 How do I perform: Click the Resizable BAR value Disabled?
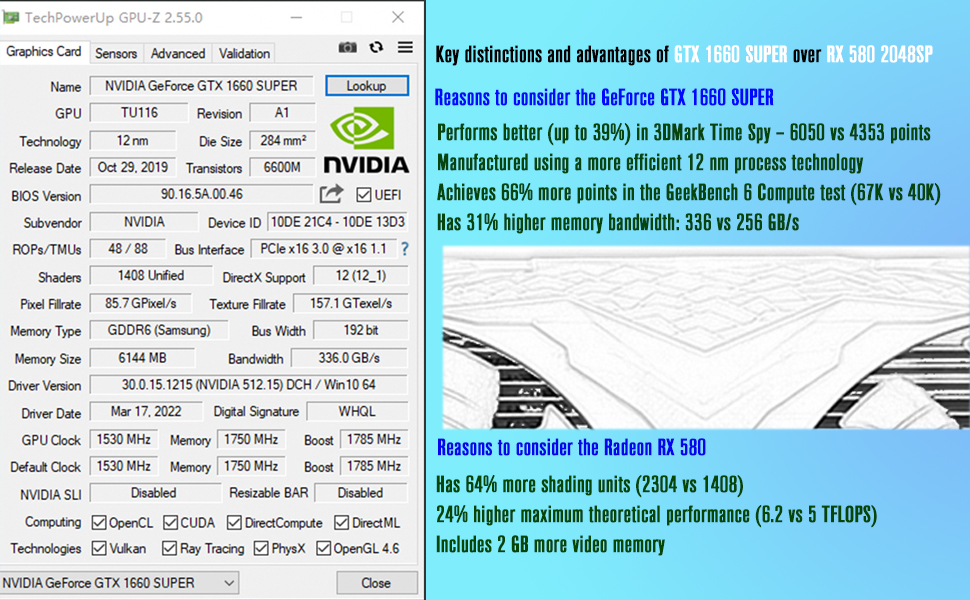(x=361, y=493)
